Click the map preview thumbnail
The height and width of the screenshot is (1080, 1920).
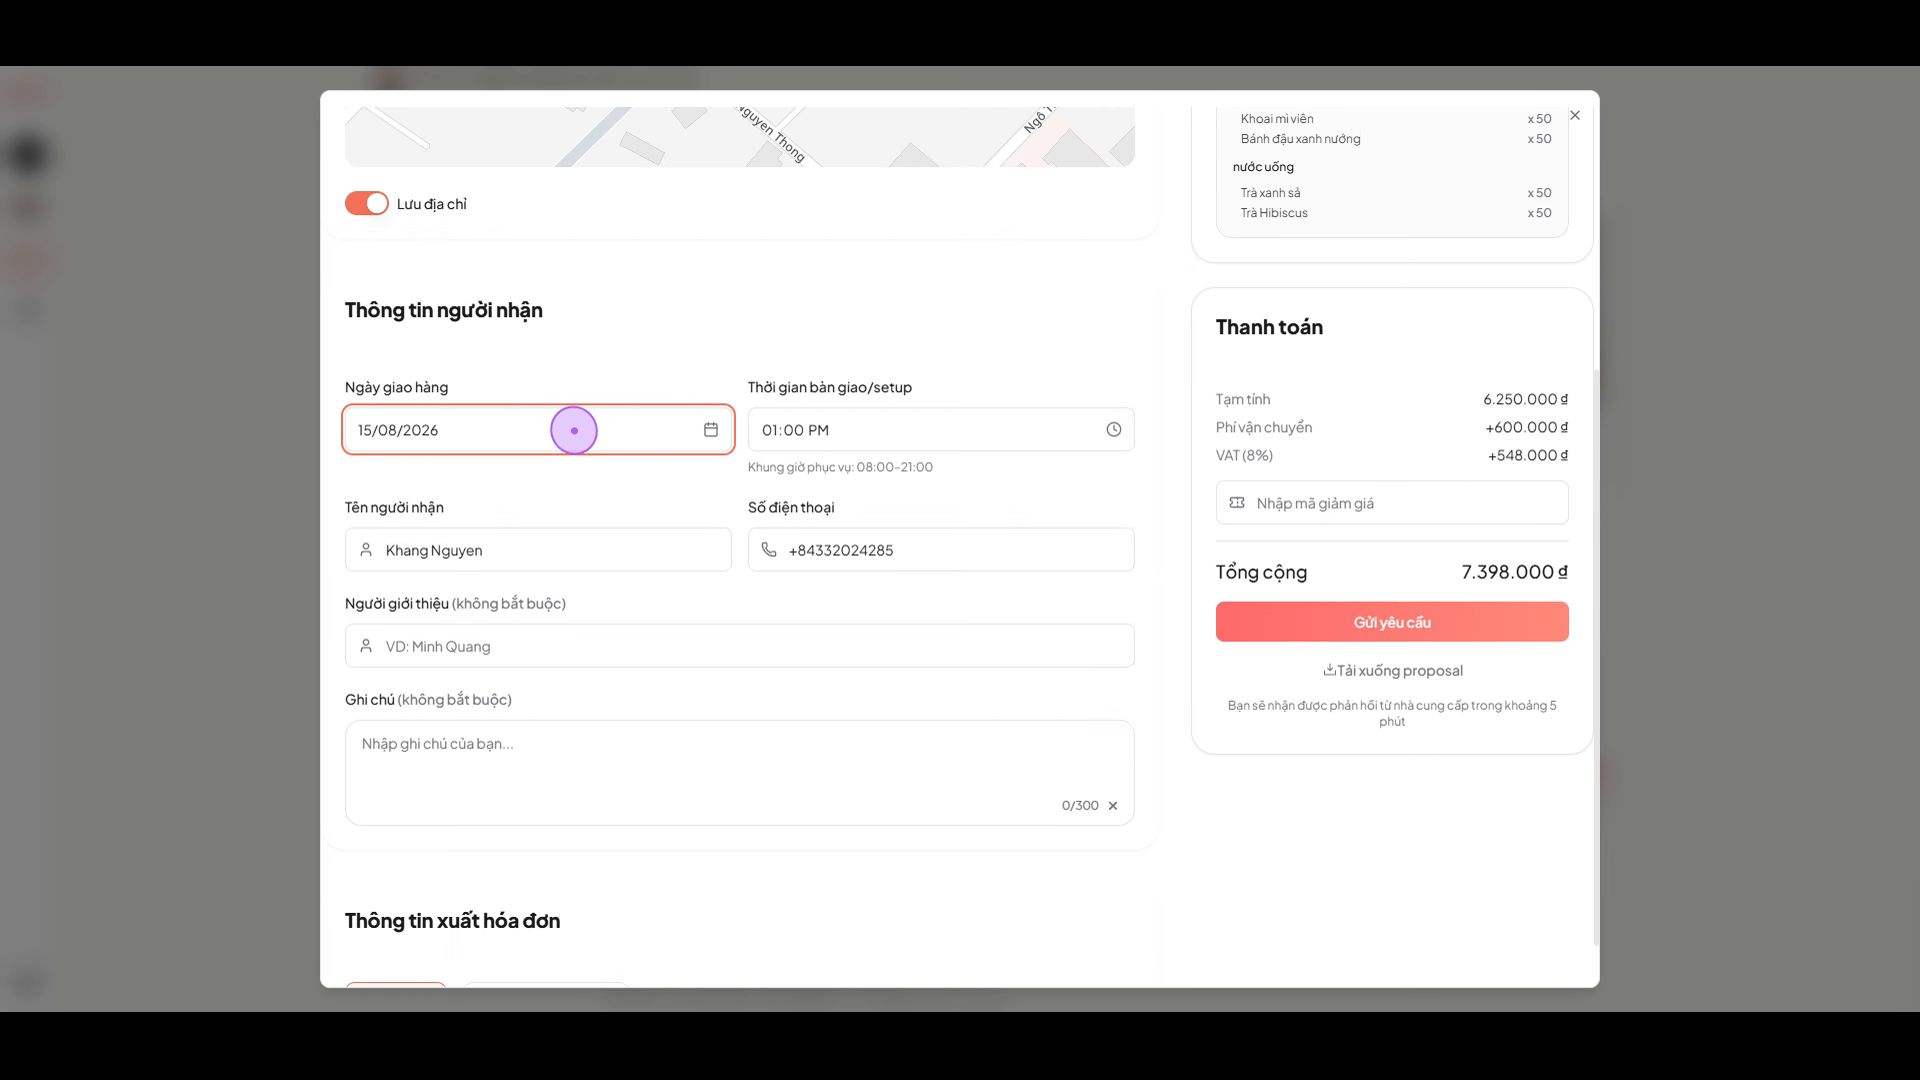(x=740, y=136)
